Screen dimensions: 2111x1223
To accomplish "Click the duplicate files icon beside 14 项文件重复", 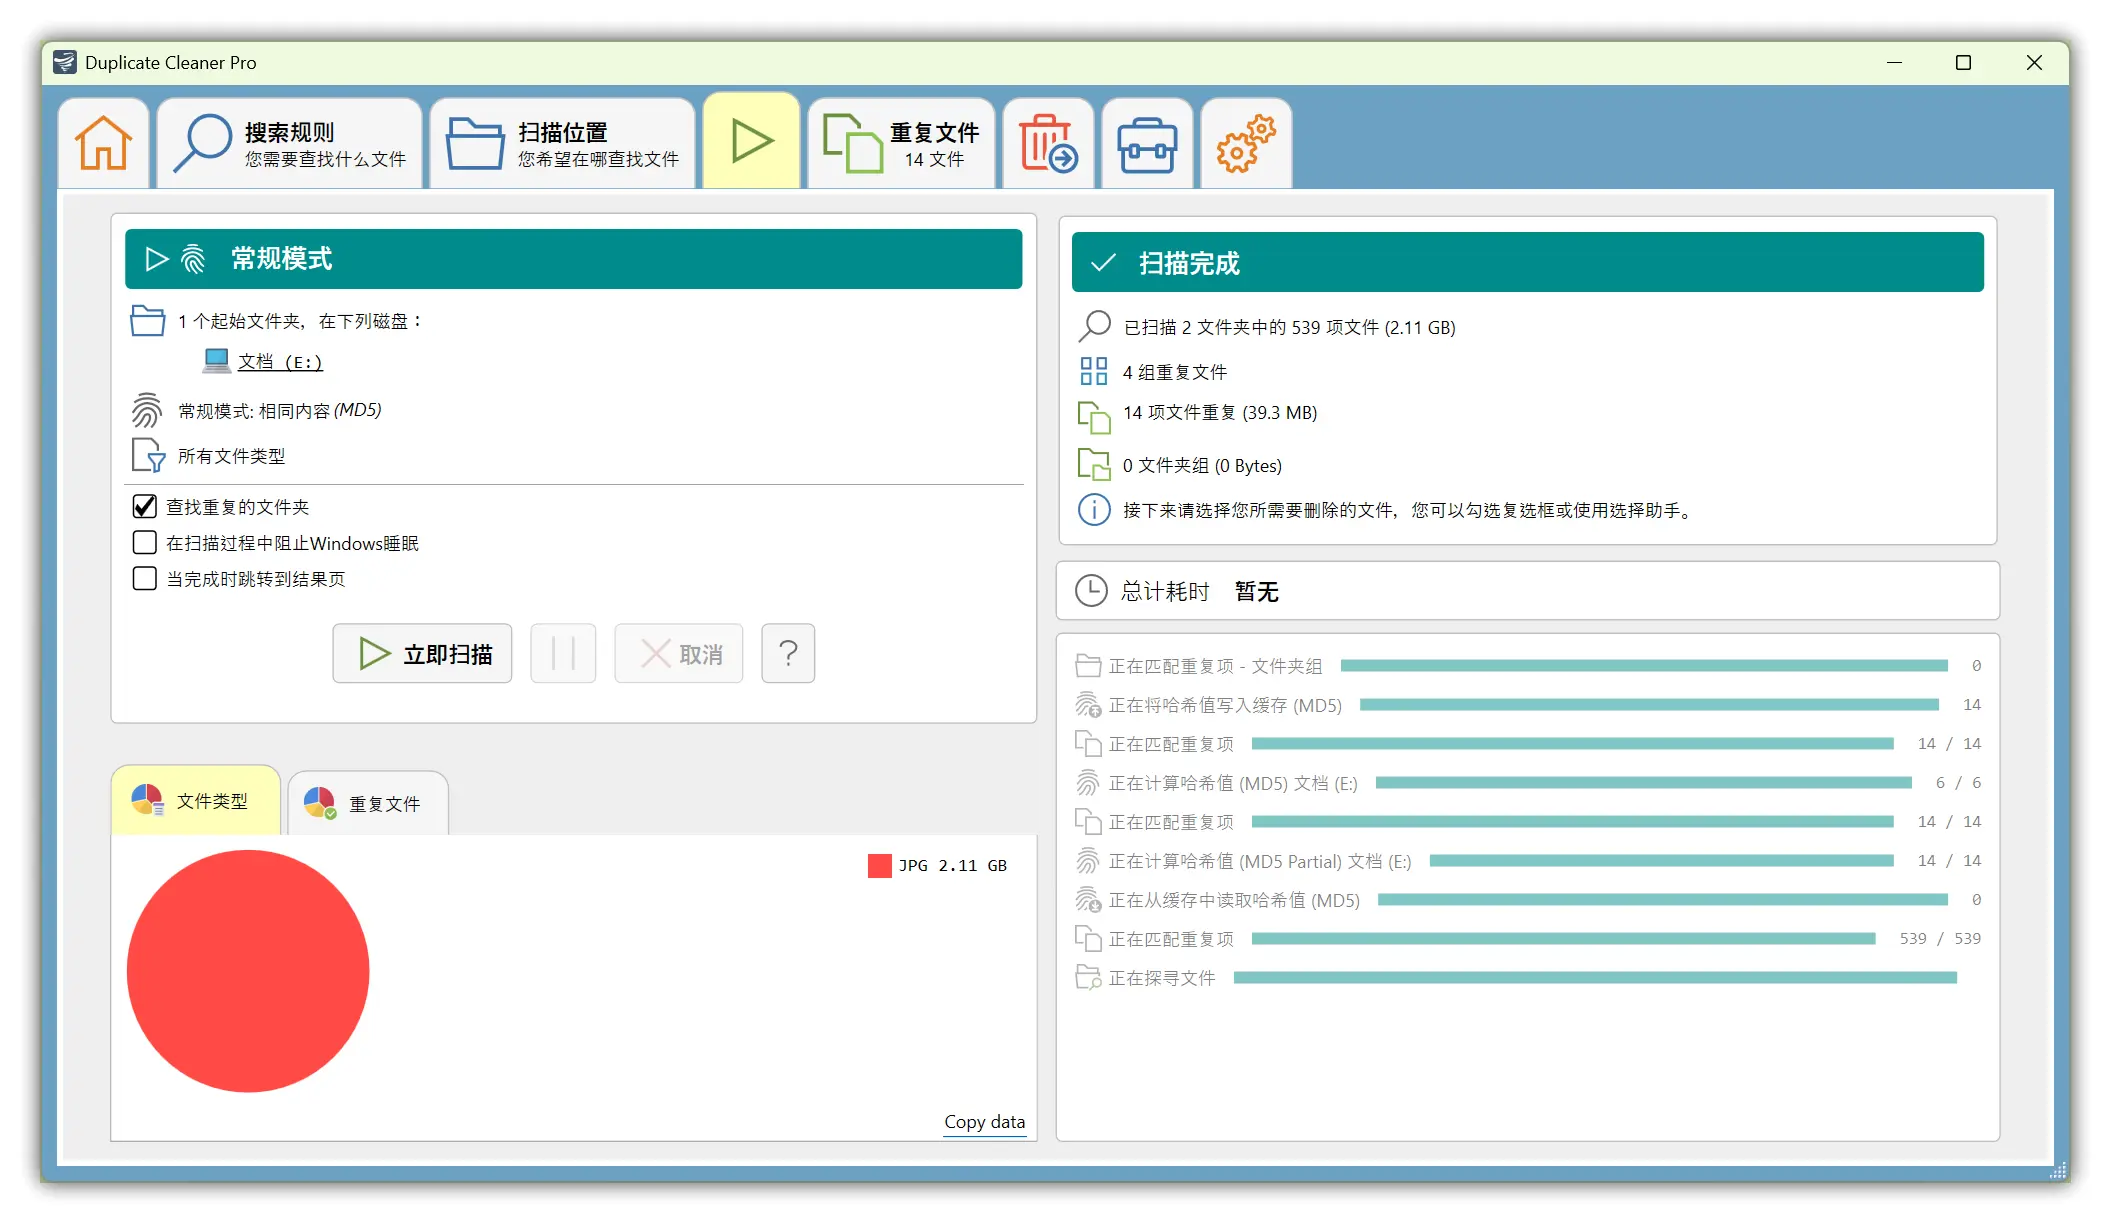I will click(x=1094, y=417).
